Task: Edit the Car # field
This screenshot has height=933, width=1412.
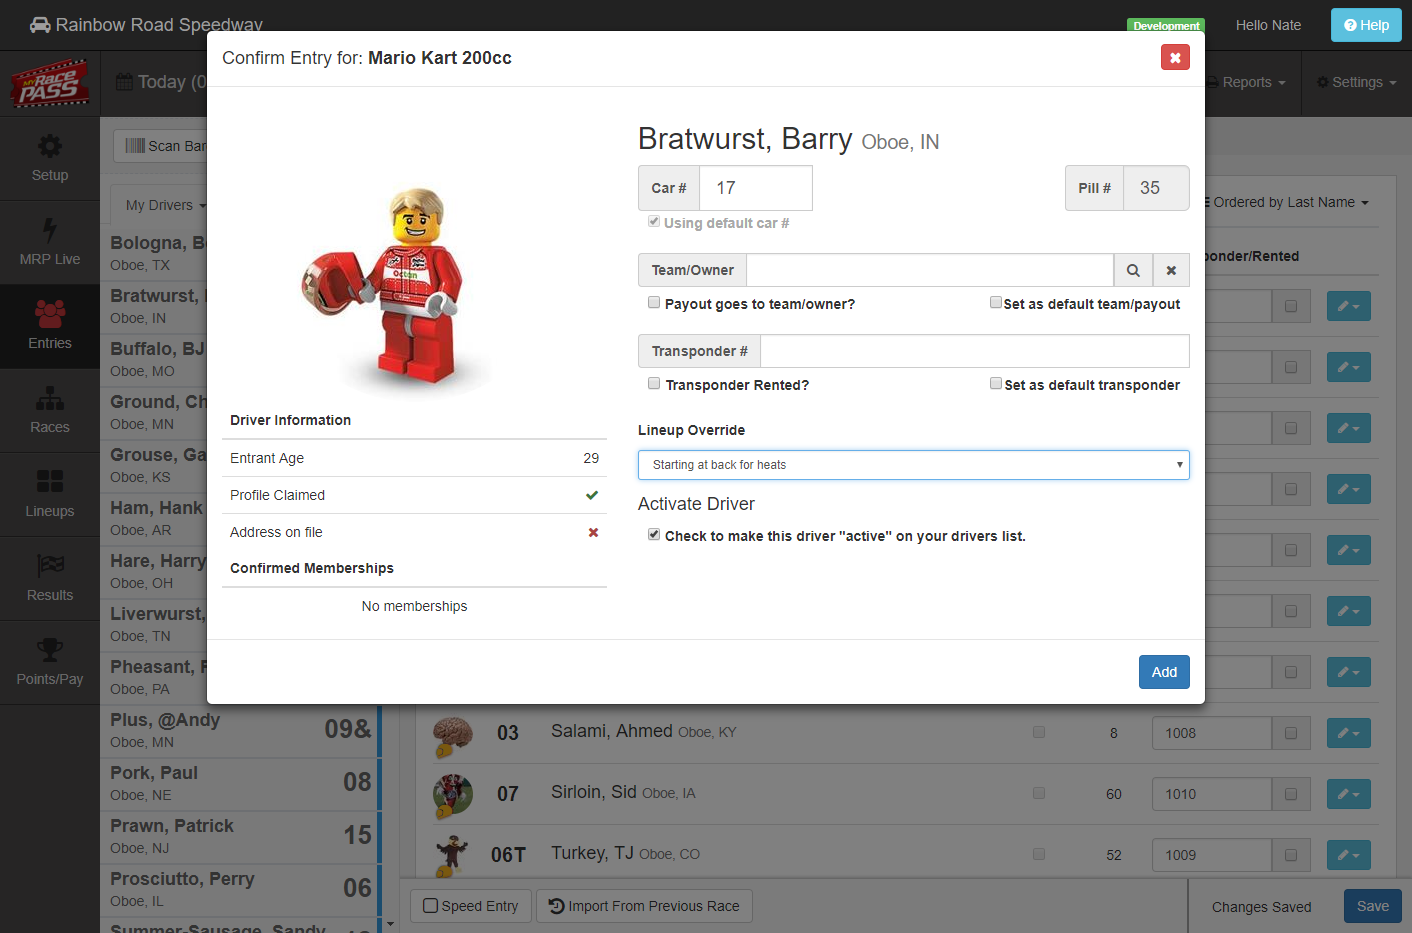Action: [x=756, y=188]
